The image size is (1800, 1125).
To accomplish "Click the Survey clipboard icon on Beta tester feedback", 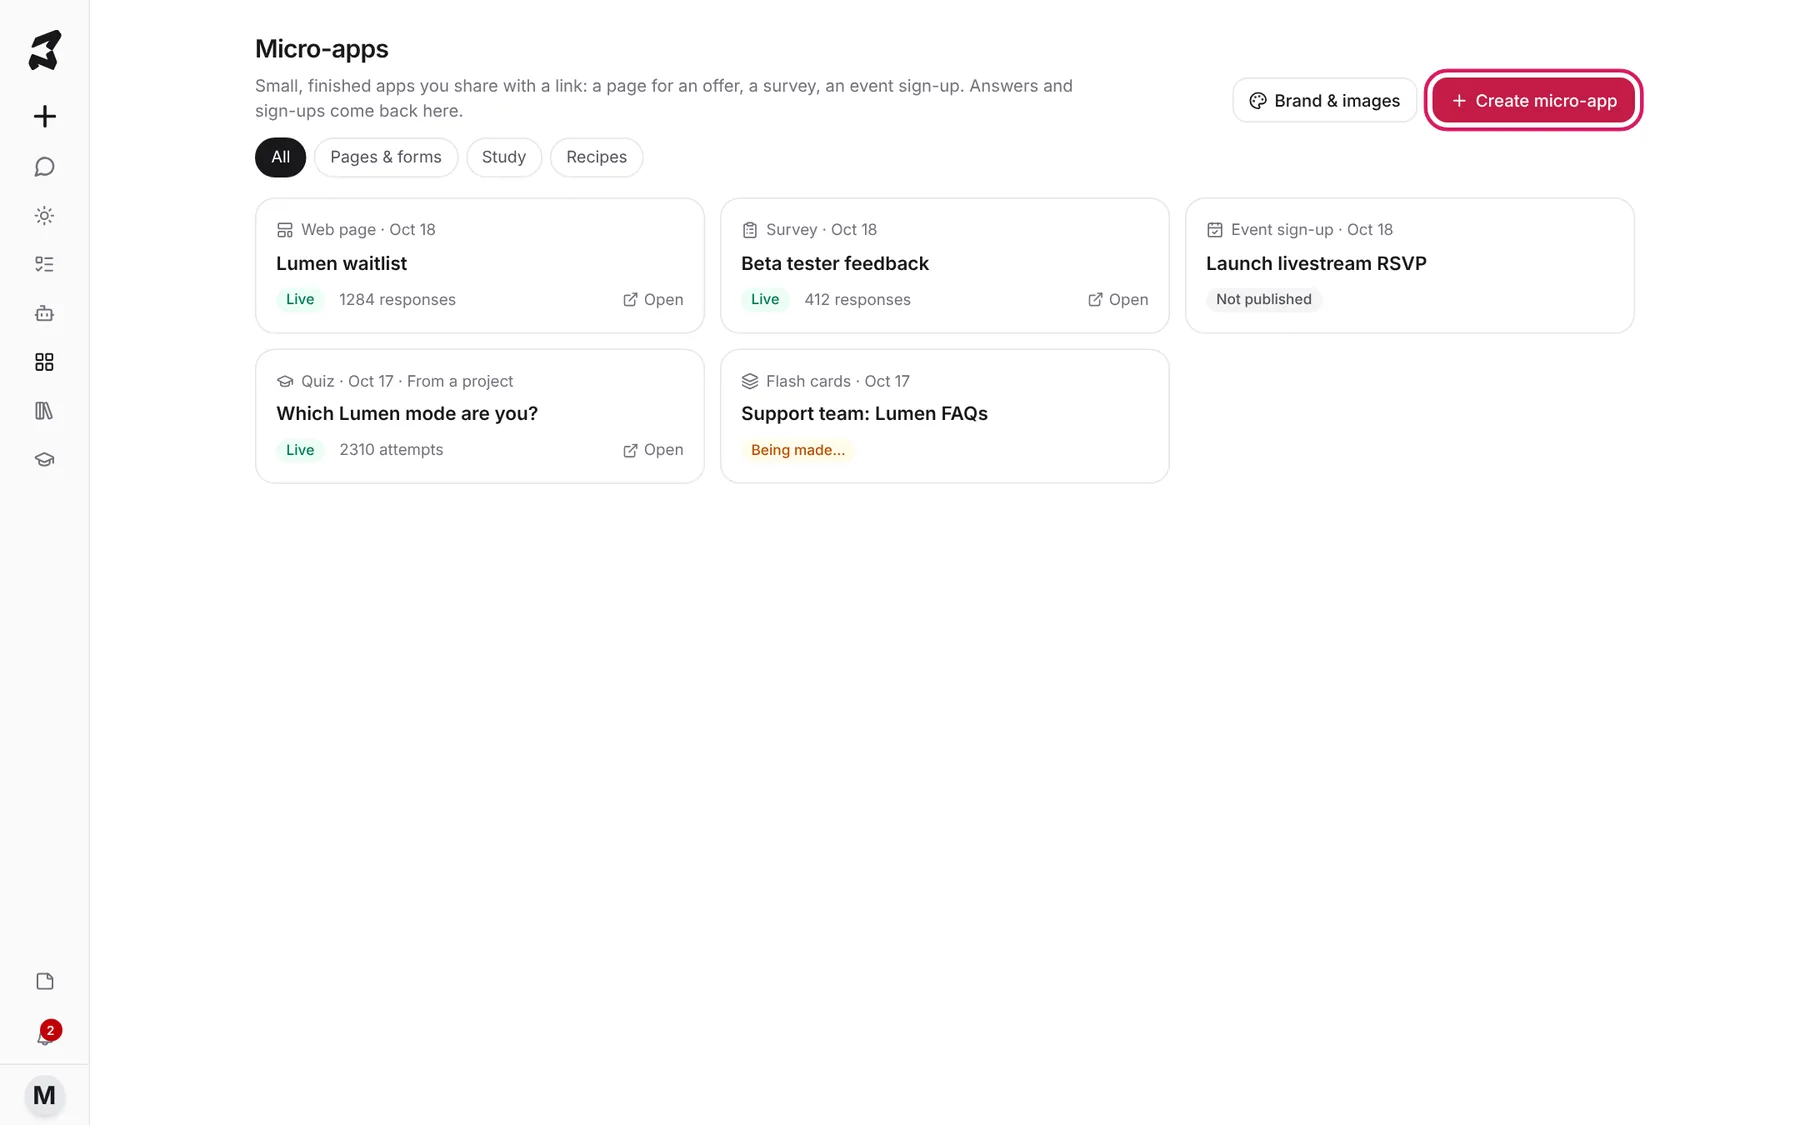I will tap(750, 230).
